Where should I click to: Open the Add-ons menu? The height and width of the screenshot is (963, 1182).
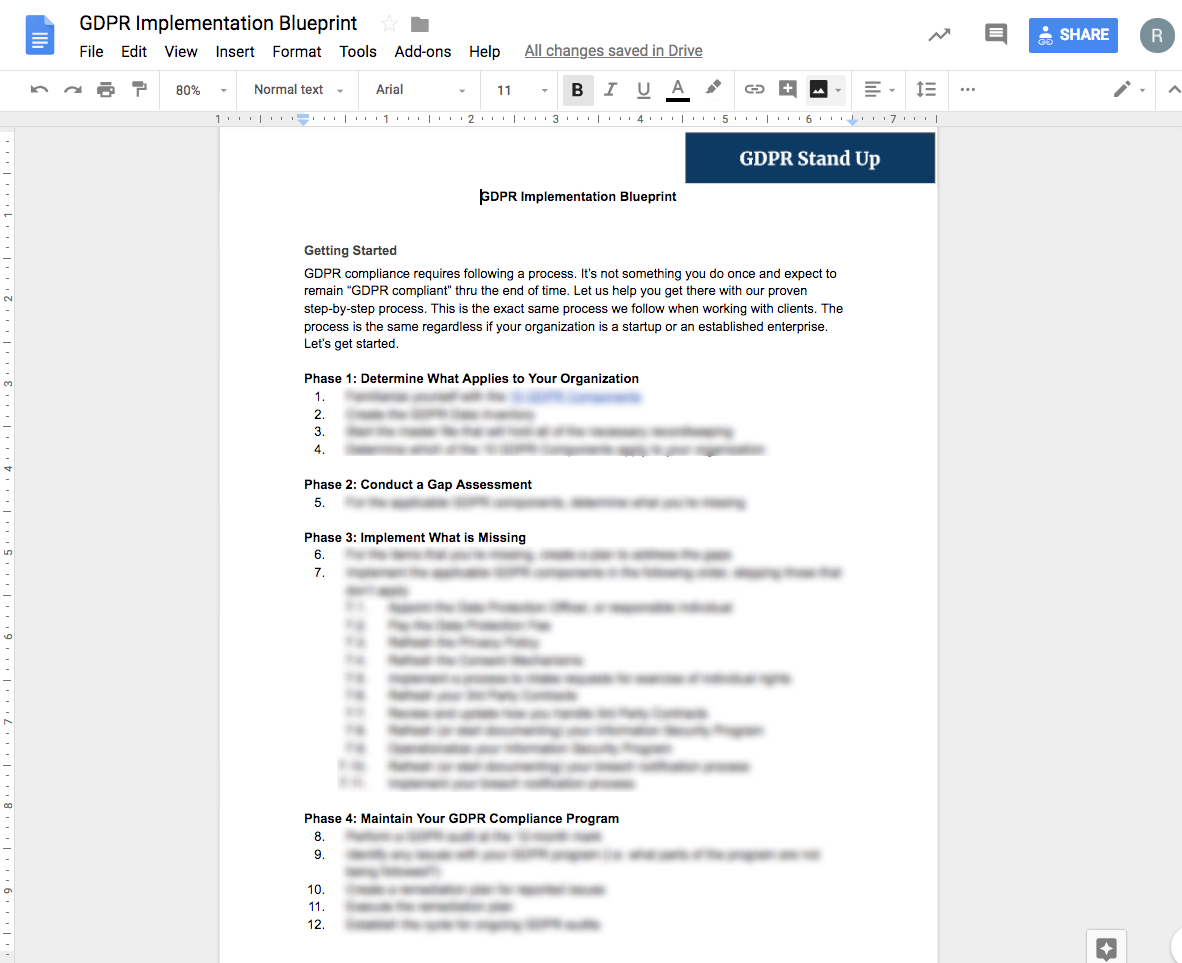tap(422, 51)
